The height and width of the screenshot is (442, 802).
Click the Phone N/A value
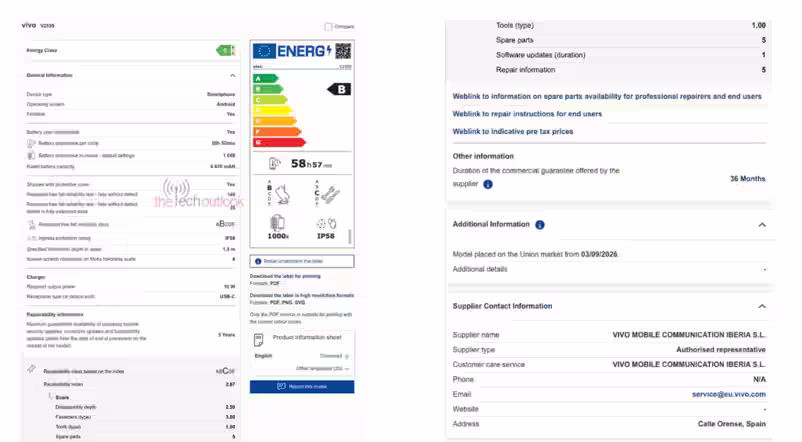(x=760, y=380)
